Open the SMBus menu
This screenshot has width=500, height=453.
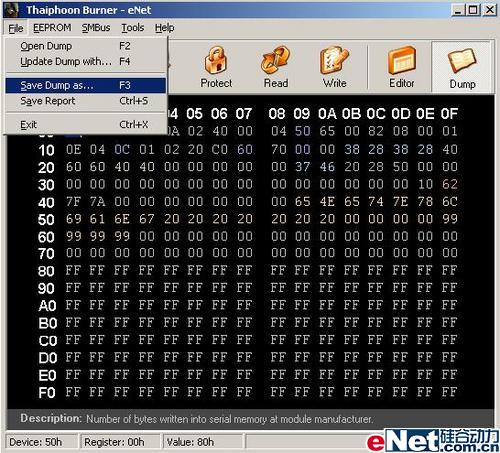click(96, 28)
